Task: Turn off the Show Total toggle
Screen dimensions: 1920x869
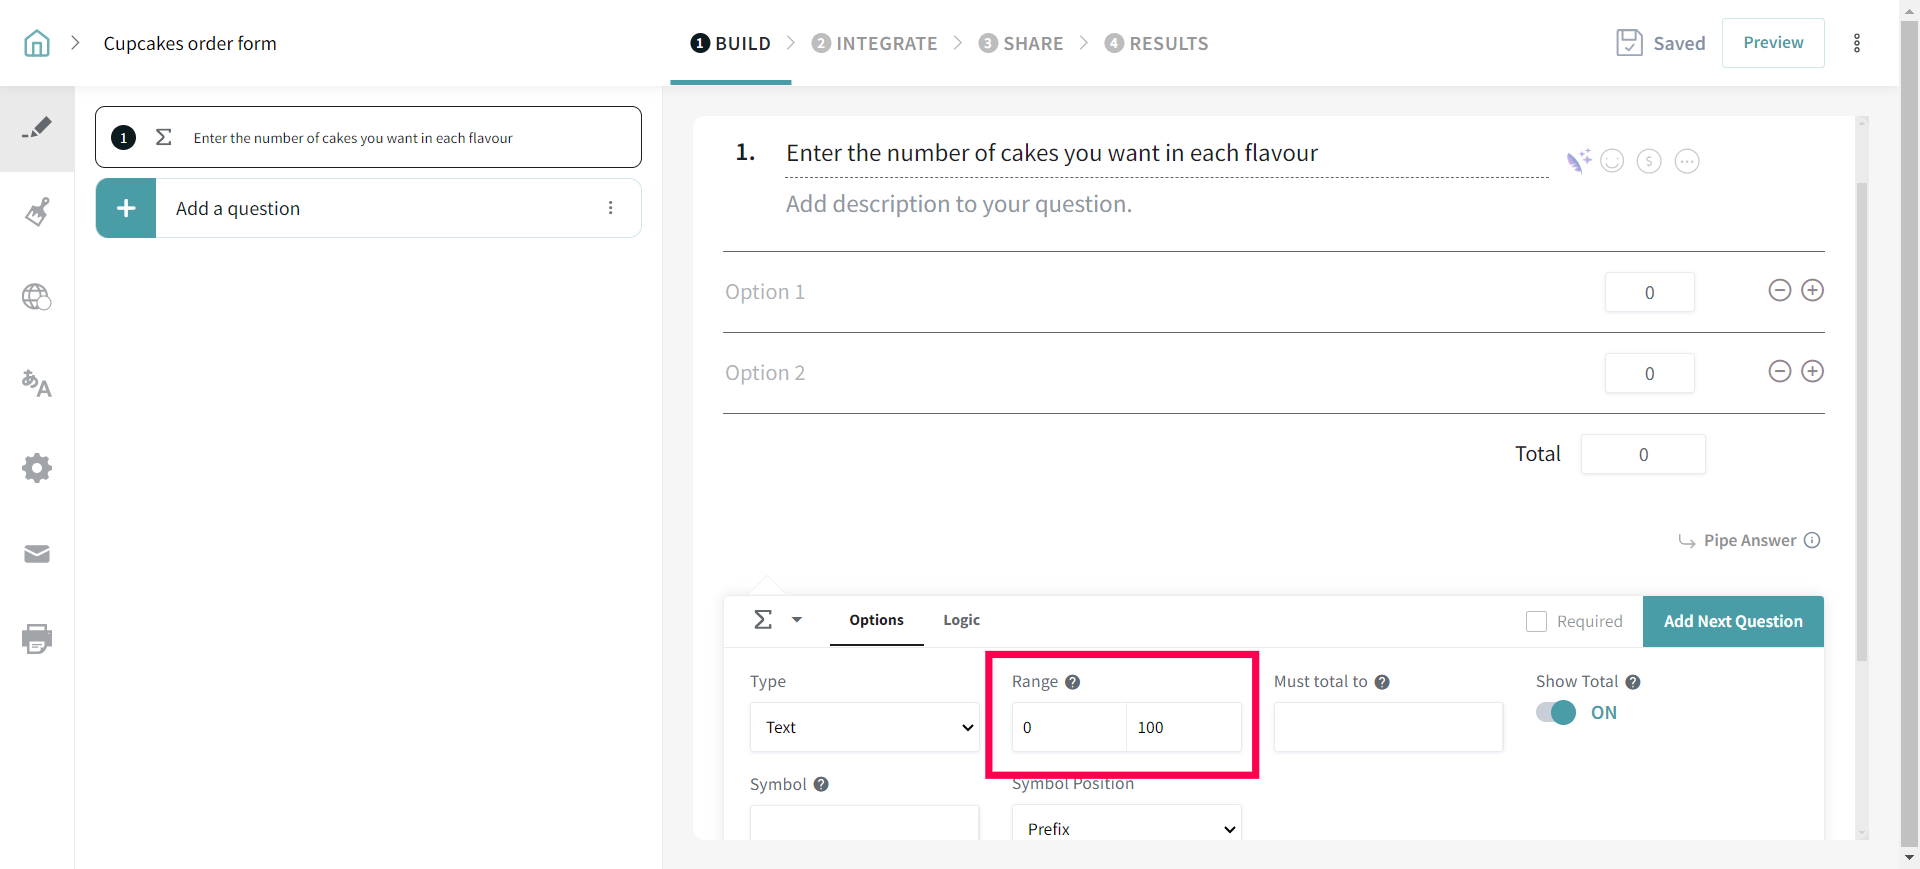Action: click(1556, 712)
